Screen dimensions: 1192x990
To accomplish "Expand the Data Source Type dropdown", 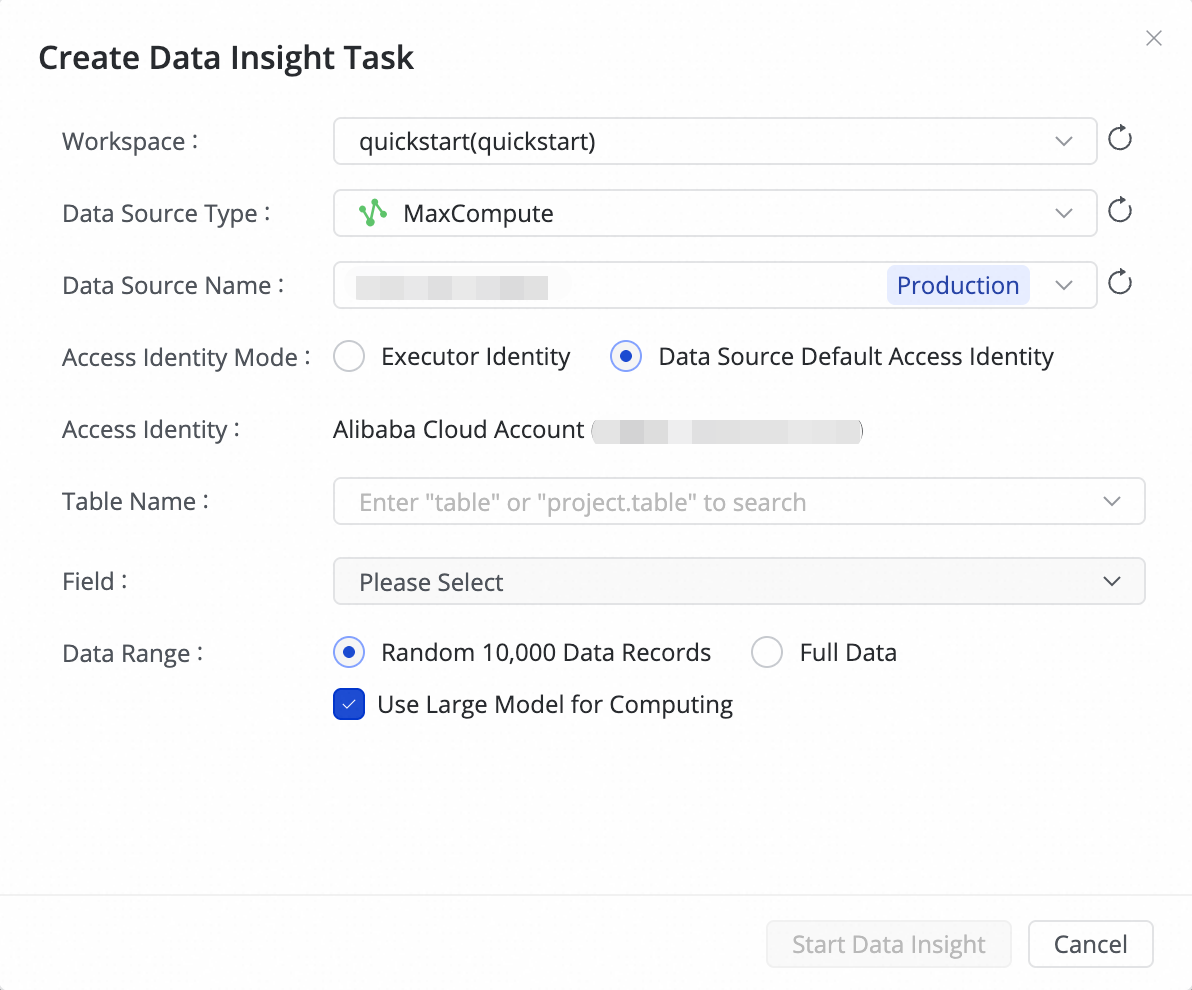I will [x=1063, y=213].
